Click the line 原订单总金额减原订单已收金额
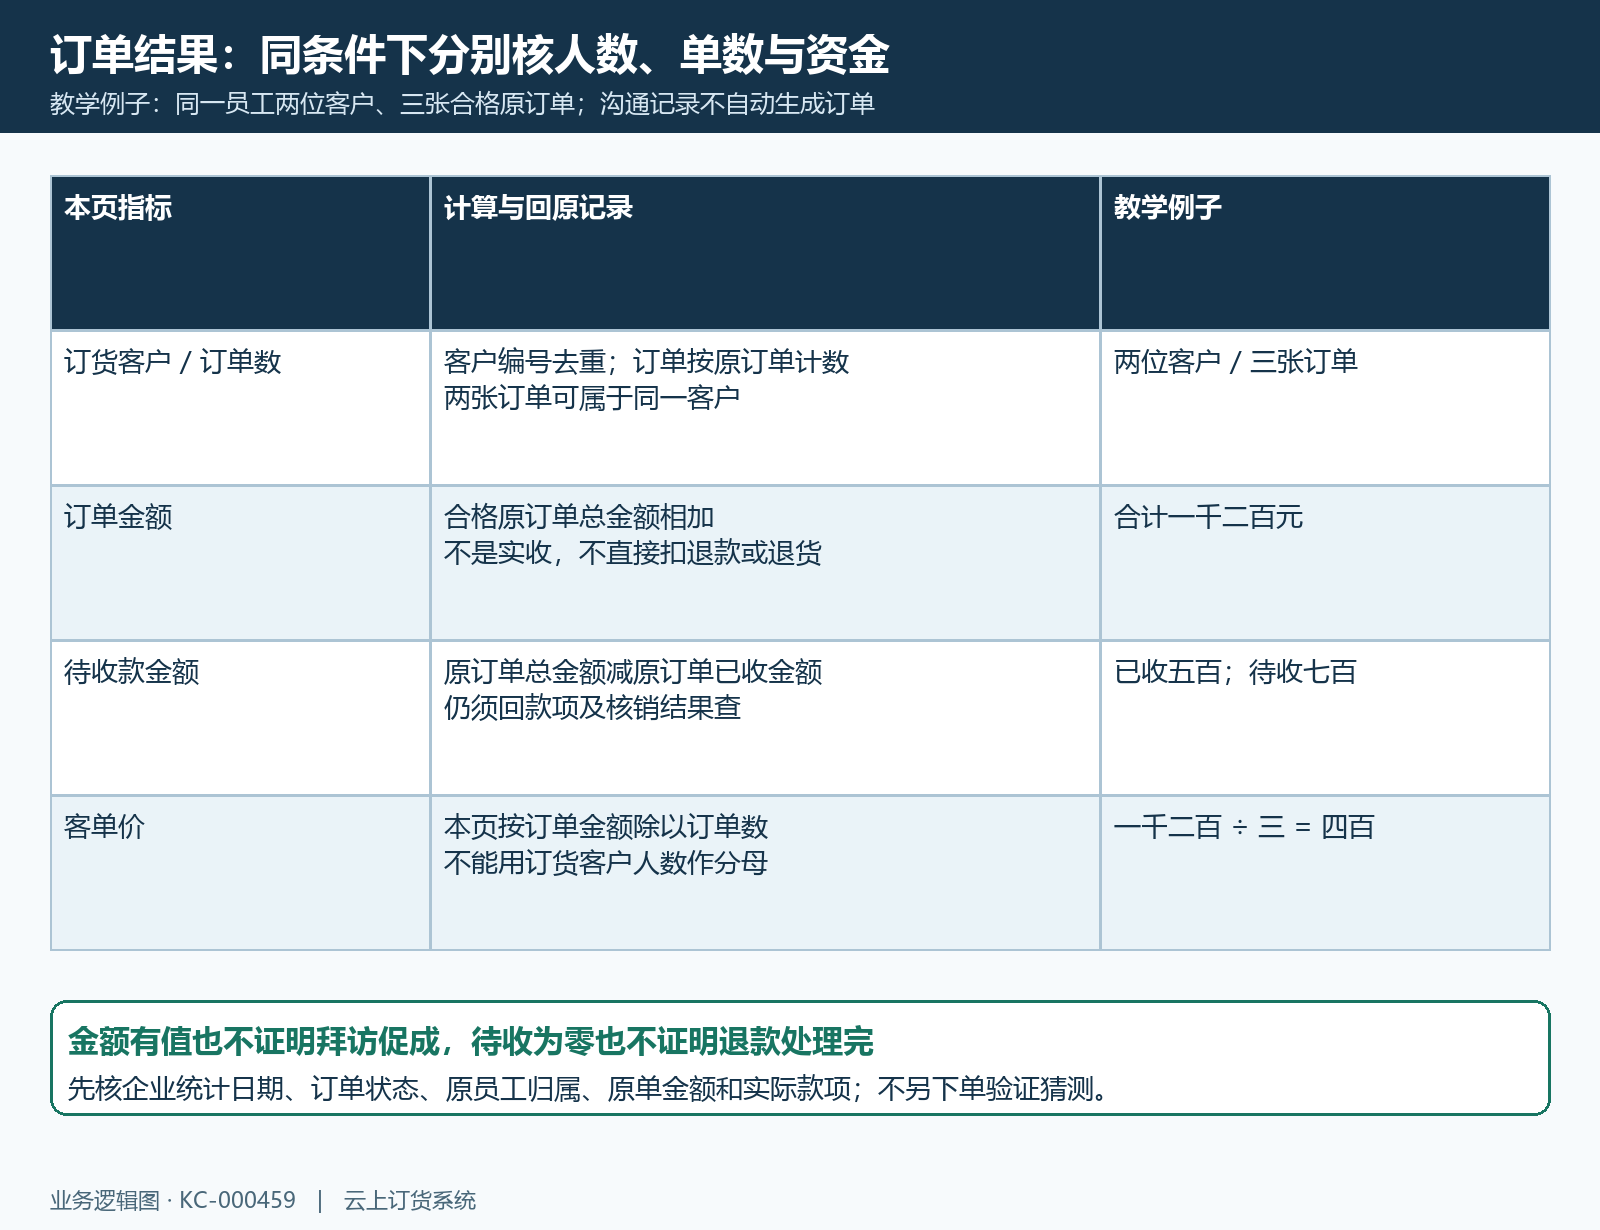 point(633,672)
